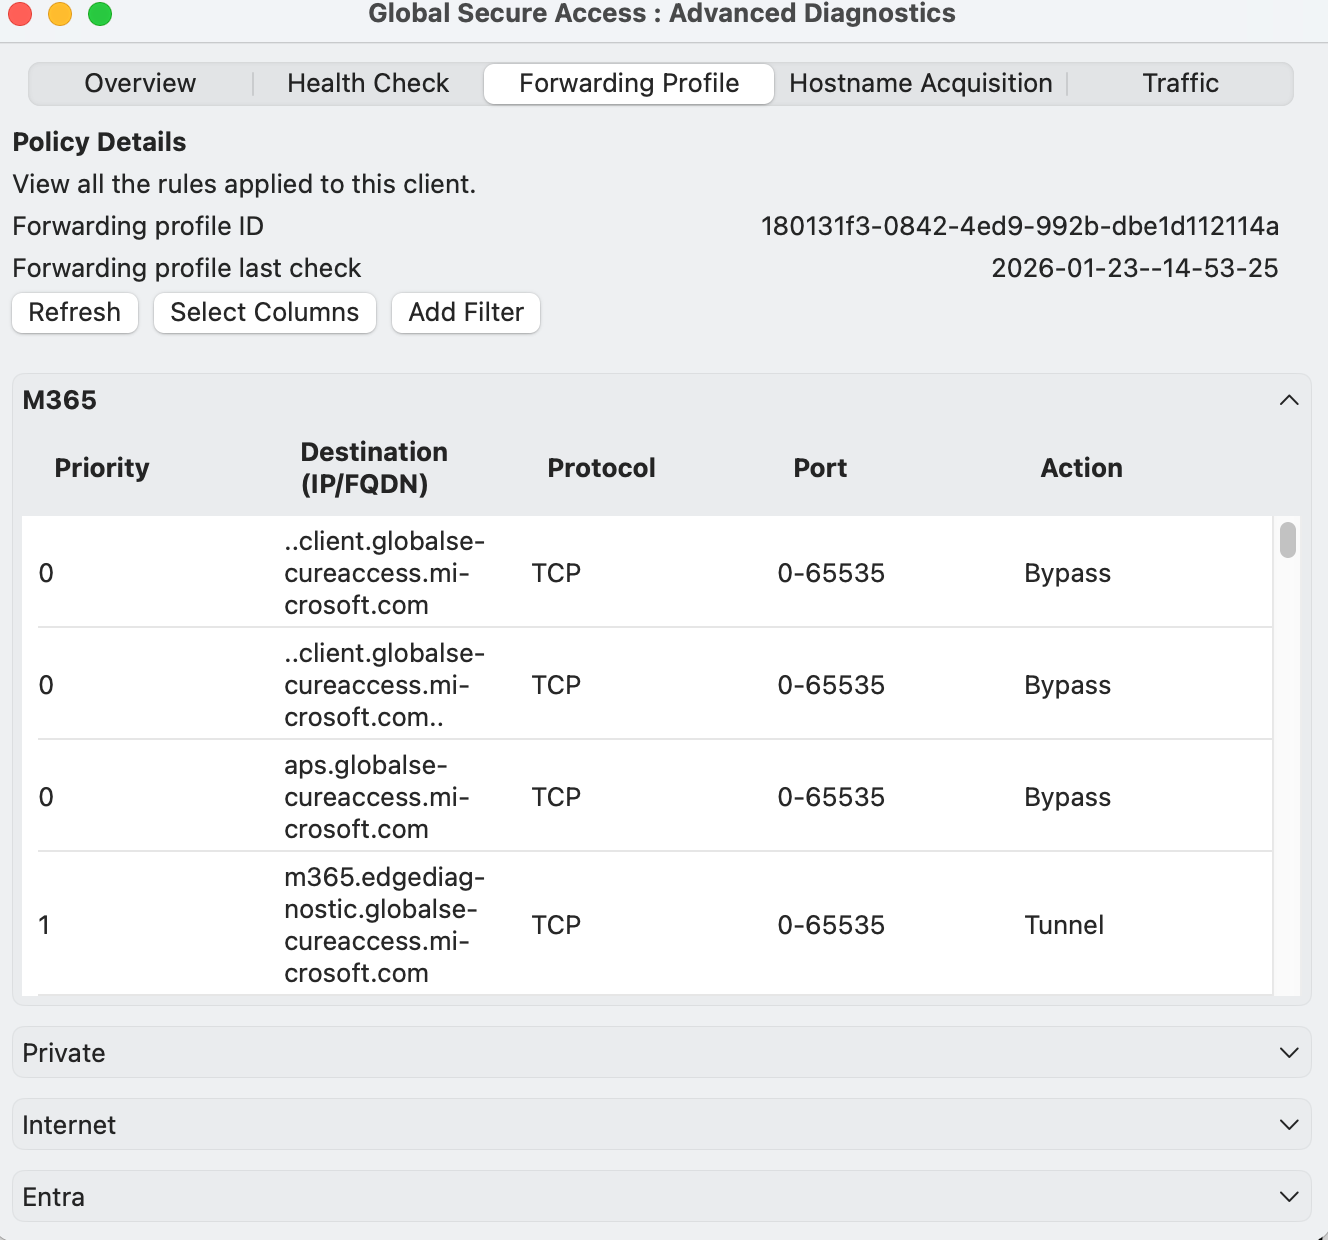
Task: Click port 0-65535 in the Tunnel row
Action: point(831,925)
